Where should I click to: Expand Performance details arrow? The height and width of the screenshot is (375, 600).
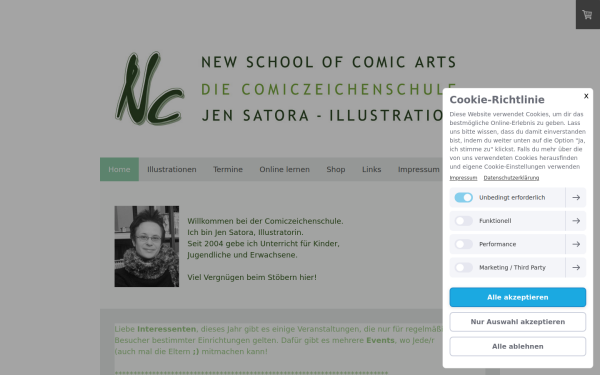click(576, 244)
